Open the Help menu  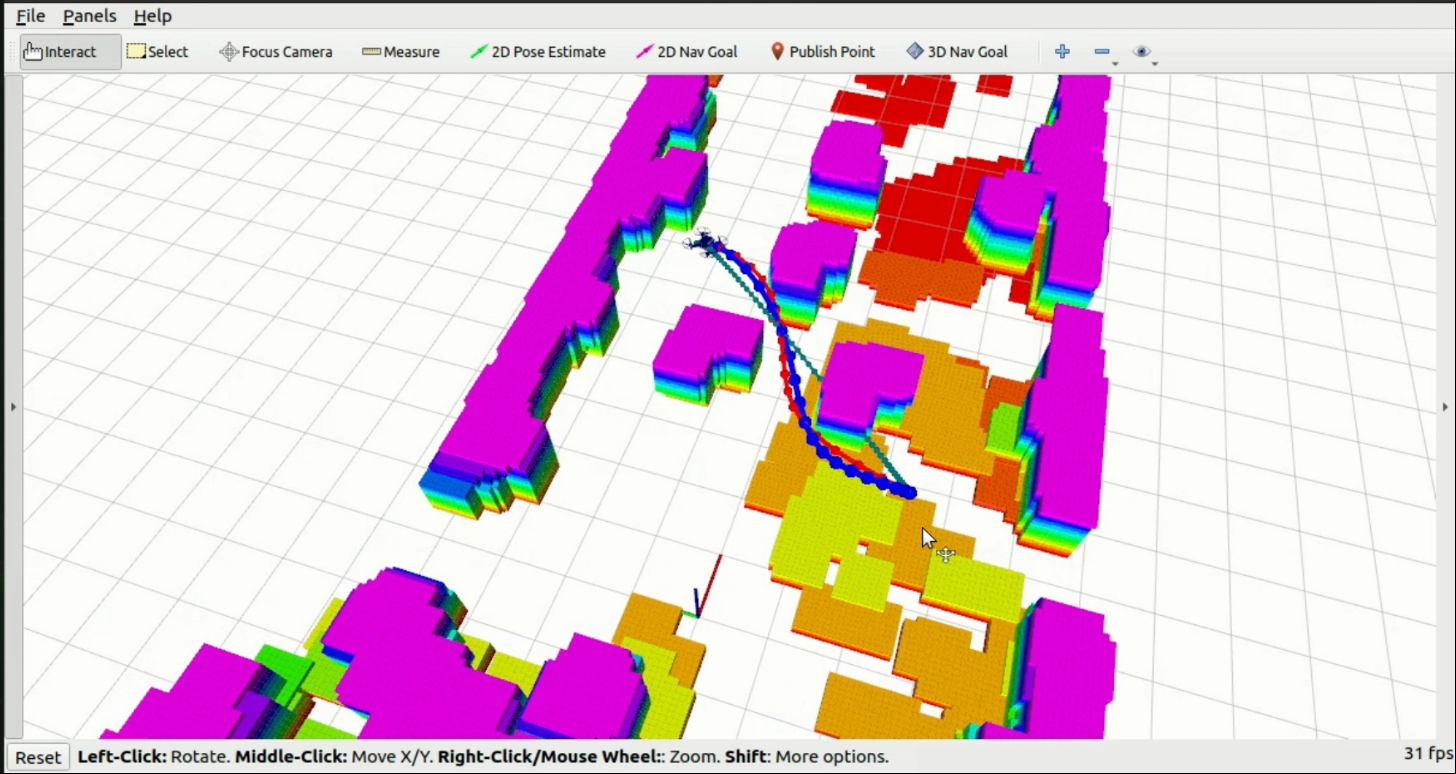point(152,16)
